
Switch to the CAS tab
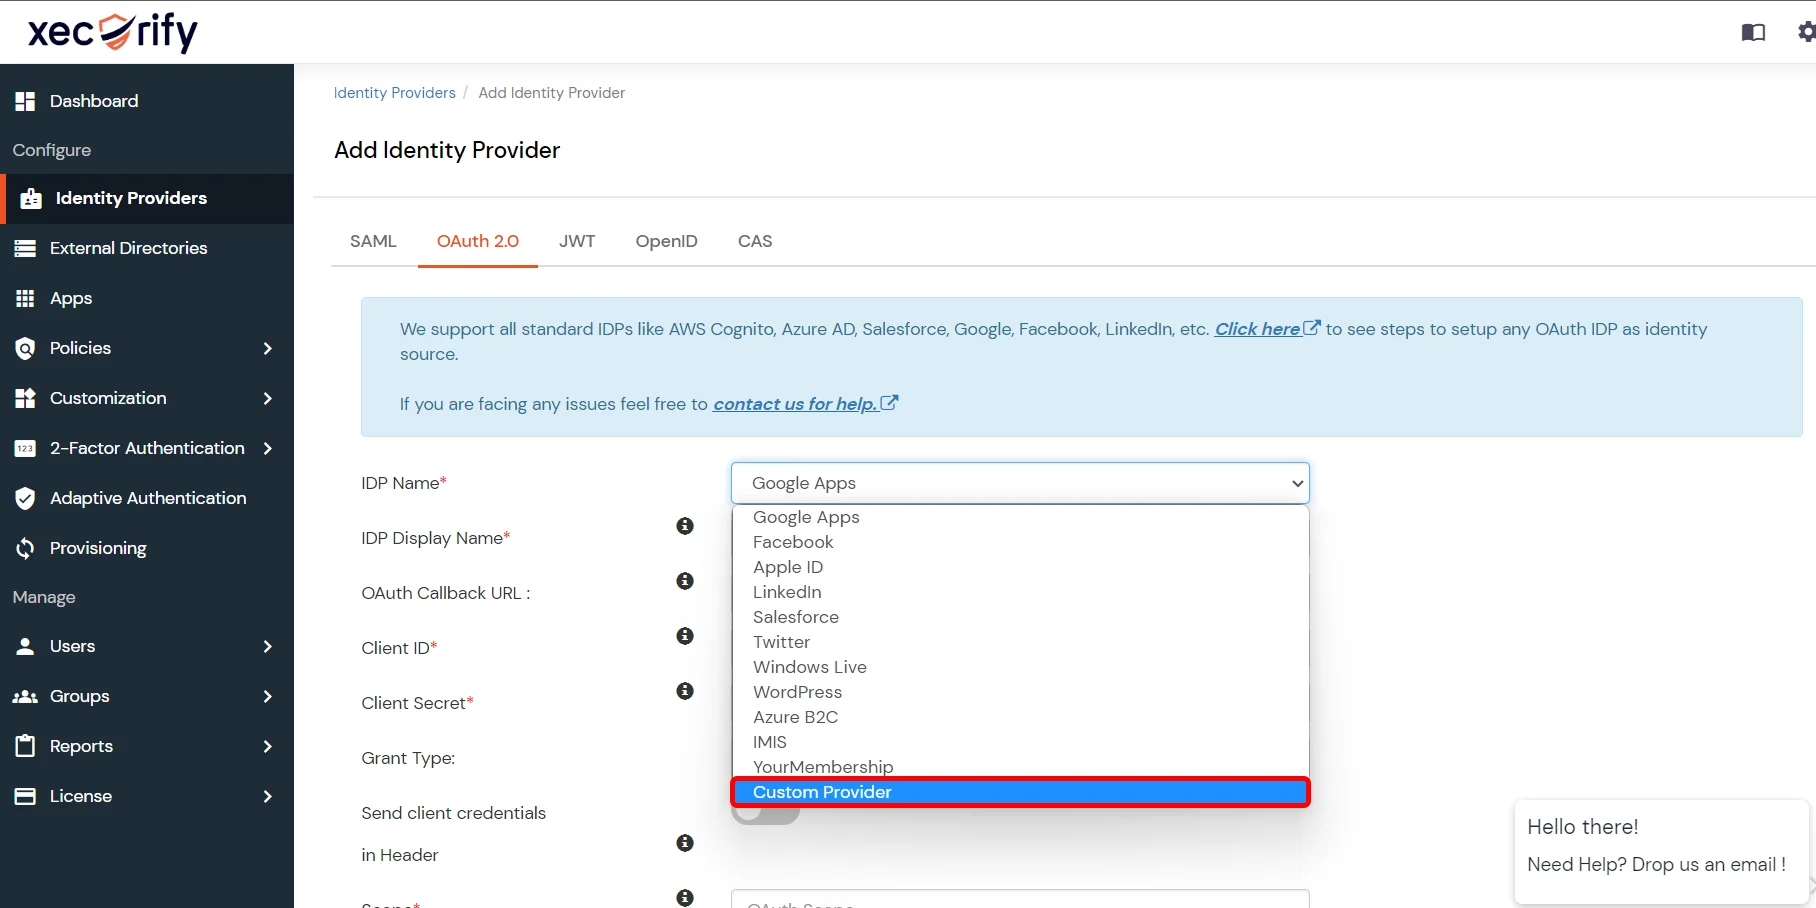[x=755, y=241]
